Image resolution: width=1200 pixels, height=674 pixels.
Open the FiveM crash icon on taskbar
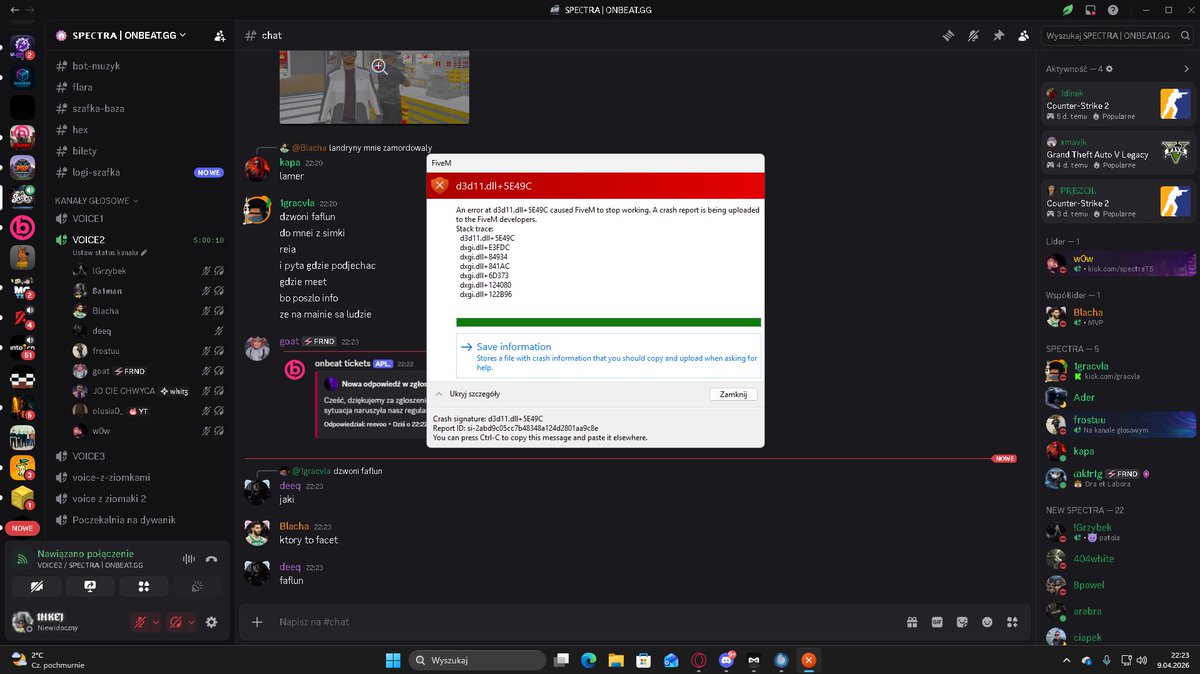(x=808, y=660)
